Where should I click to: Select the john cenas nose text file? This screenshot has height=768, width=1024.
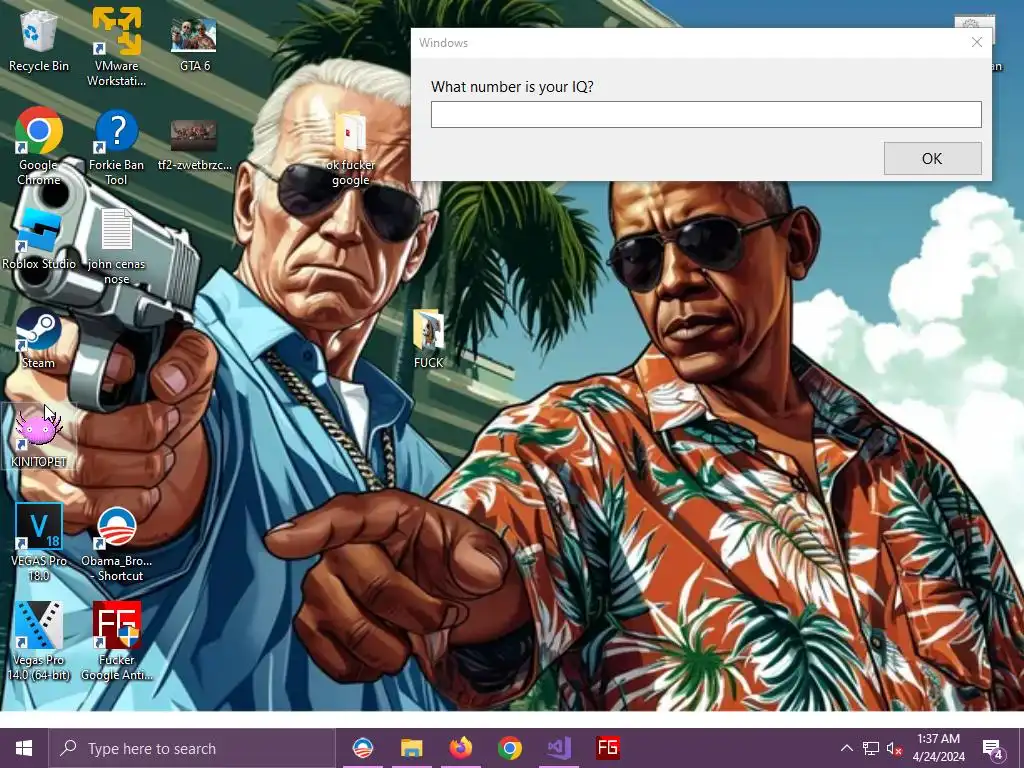coord(116,246)
